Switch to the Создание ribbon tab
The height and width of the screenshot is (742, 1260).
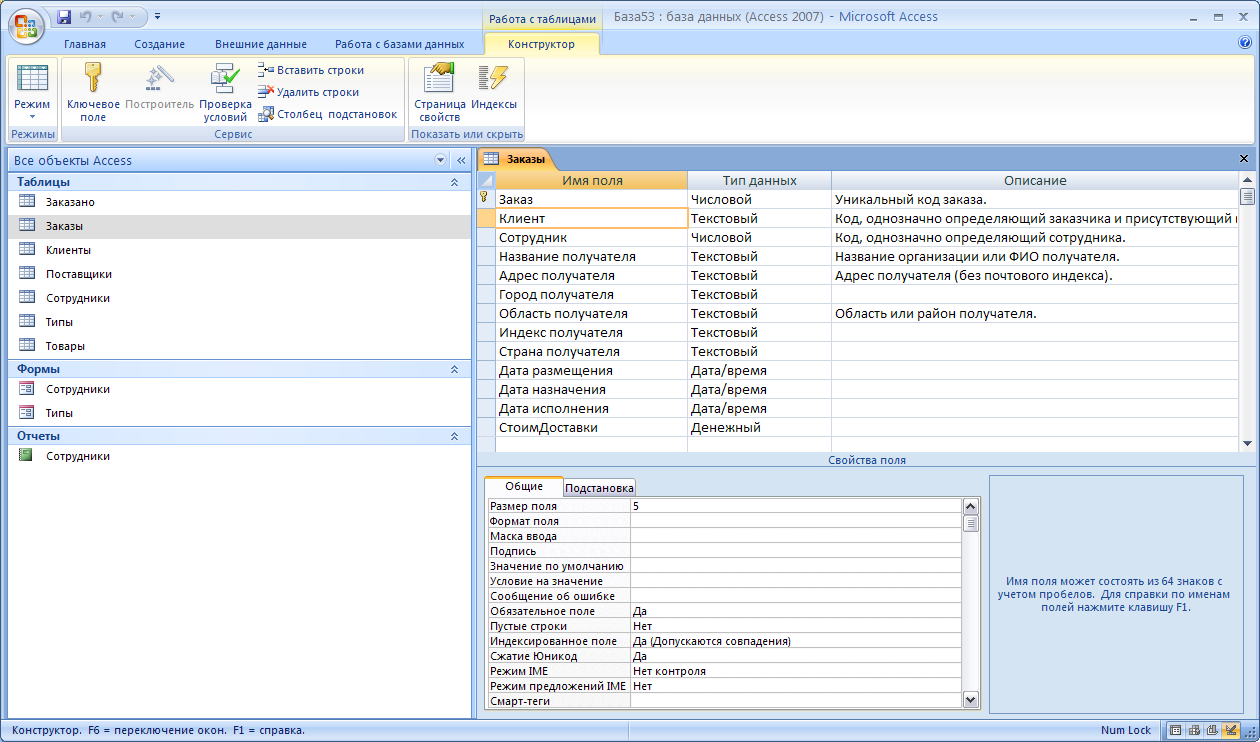click(x=160, y=44)
